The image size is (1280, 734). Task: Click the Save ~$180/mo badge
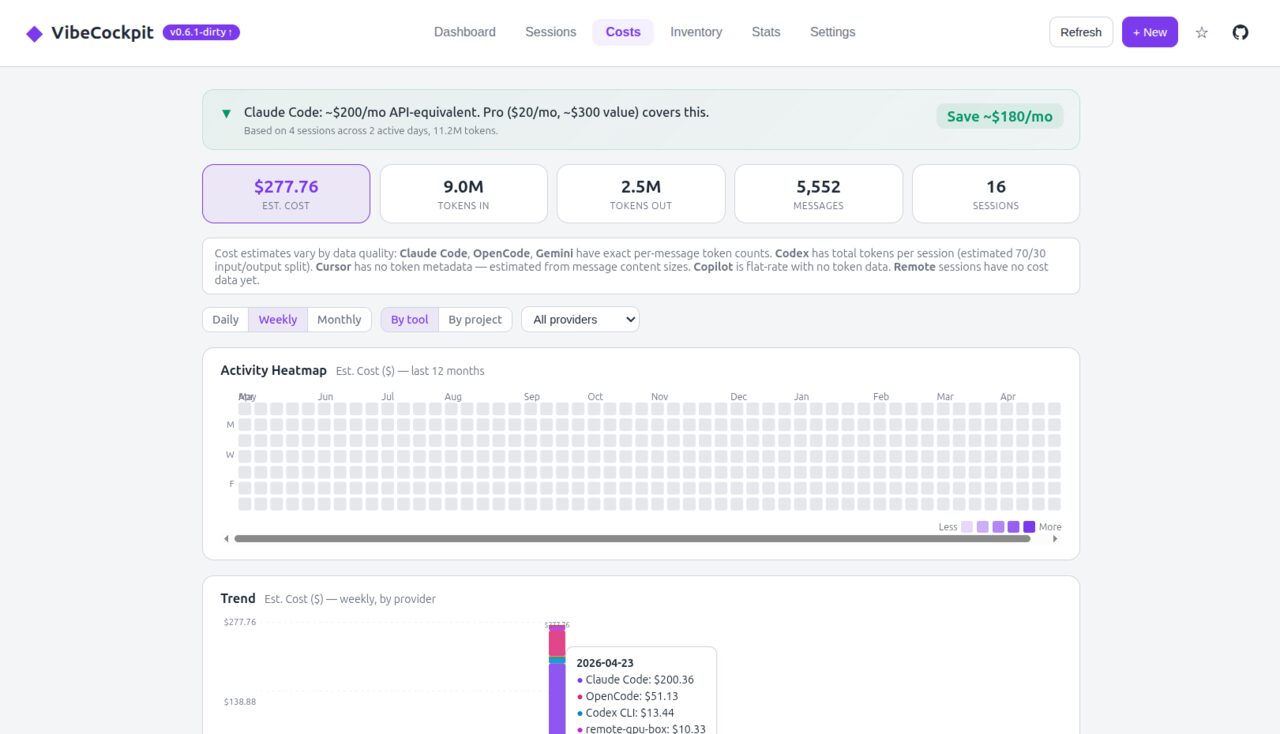(999, 116)
